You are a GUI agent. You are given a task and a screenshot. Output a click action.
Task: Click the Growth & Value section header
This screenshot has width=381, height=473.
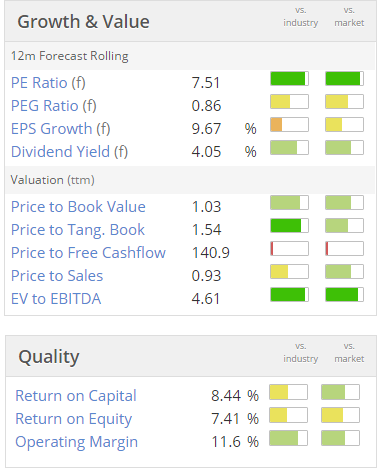83,22
